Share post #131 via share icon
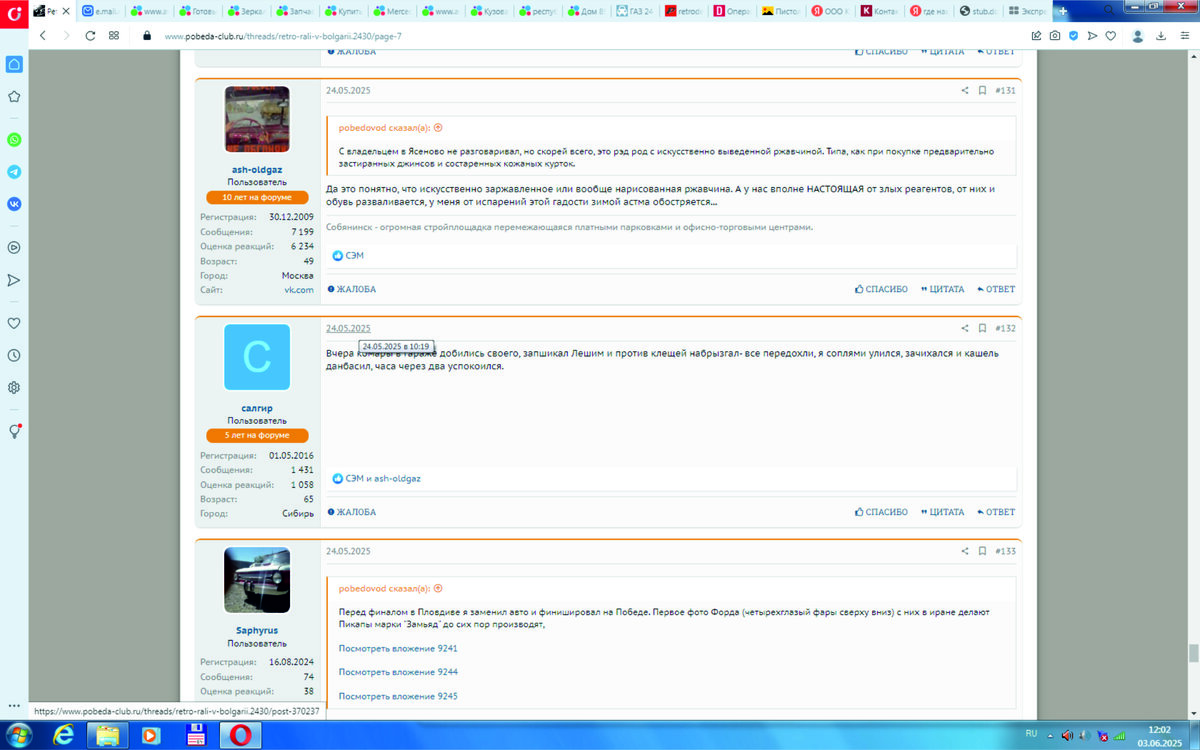 click(965, 91)
